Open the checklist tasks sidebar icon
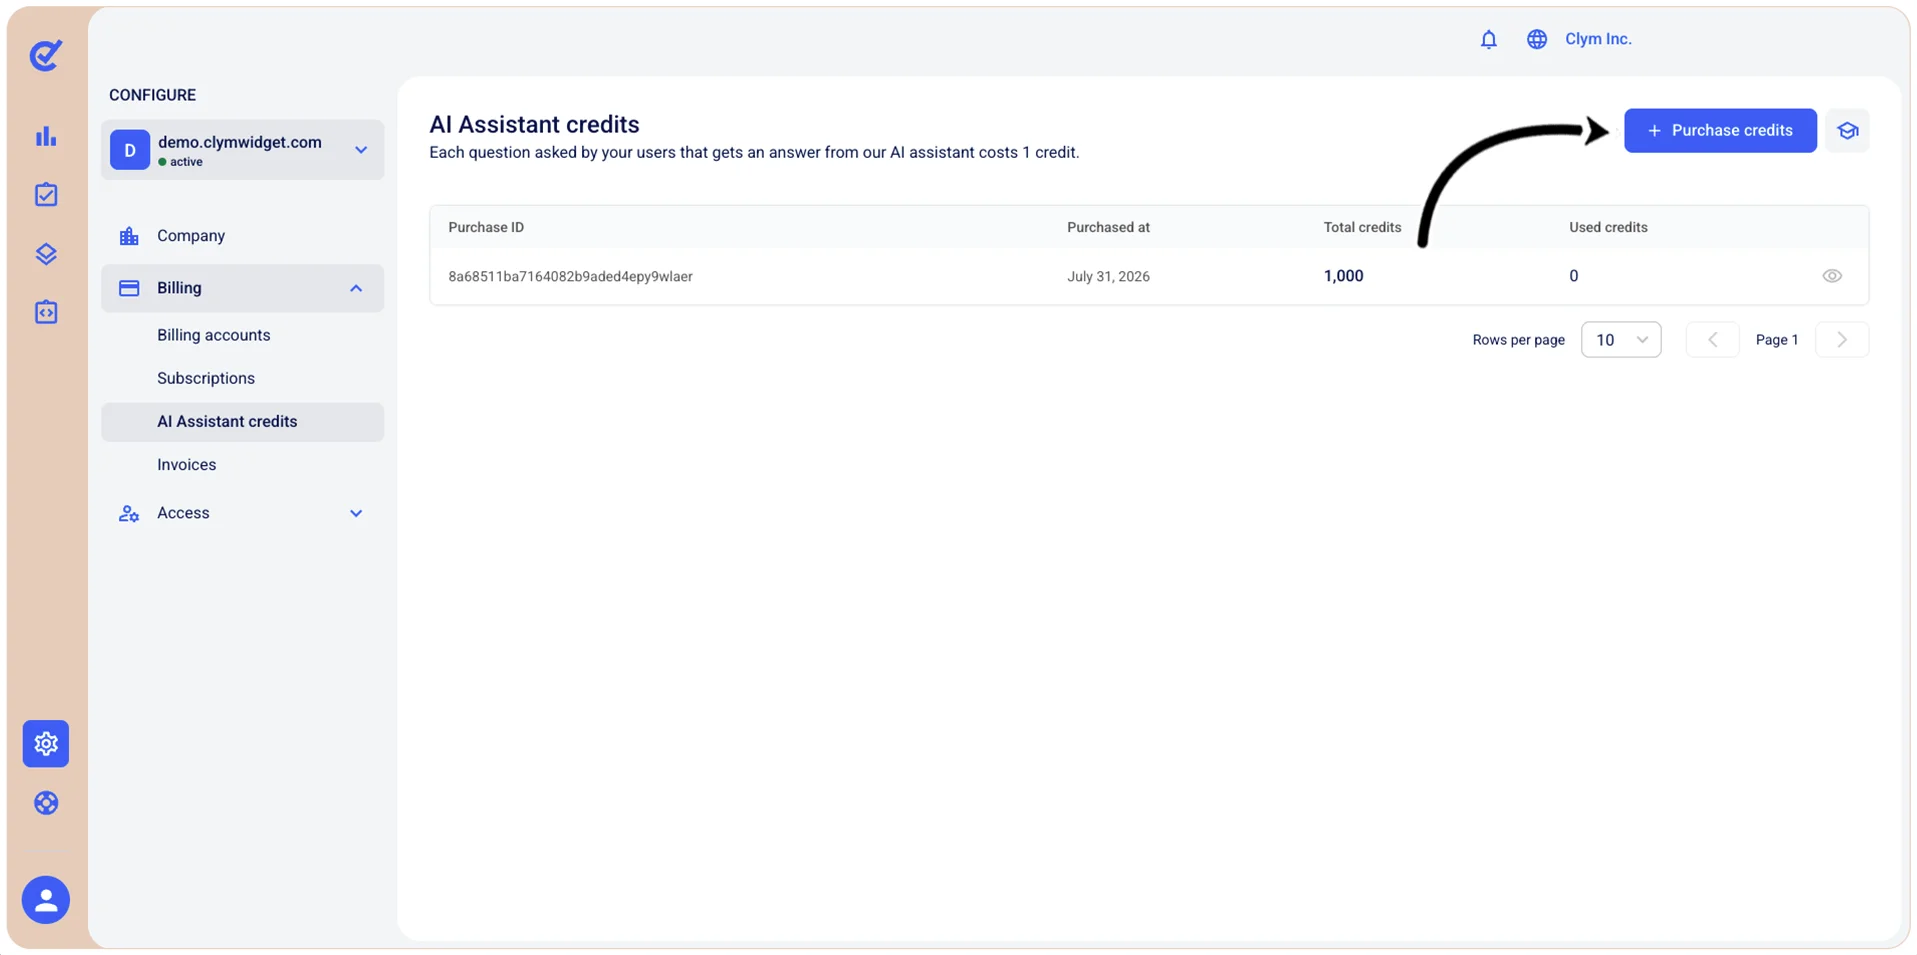The height and width of the screenshot is (955, 1917). point(46,195)
